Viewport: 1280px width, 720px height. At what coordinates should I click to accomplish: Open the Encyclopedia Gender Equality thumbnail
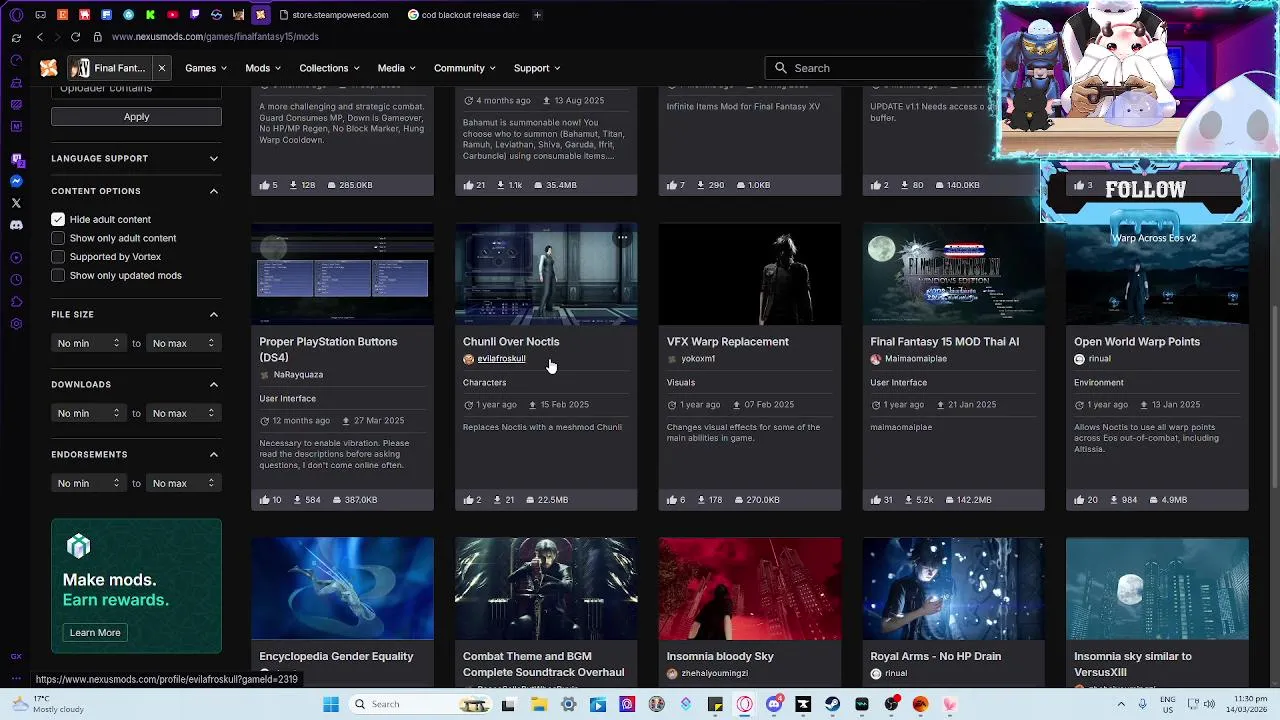(343, 588)
